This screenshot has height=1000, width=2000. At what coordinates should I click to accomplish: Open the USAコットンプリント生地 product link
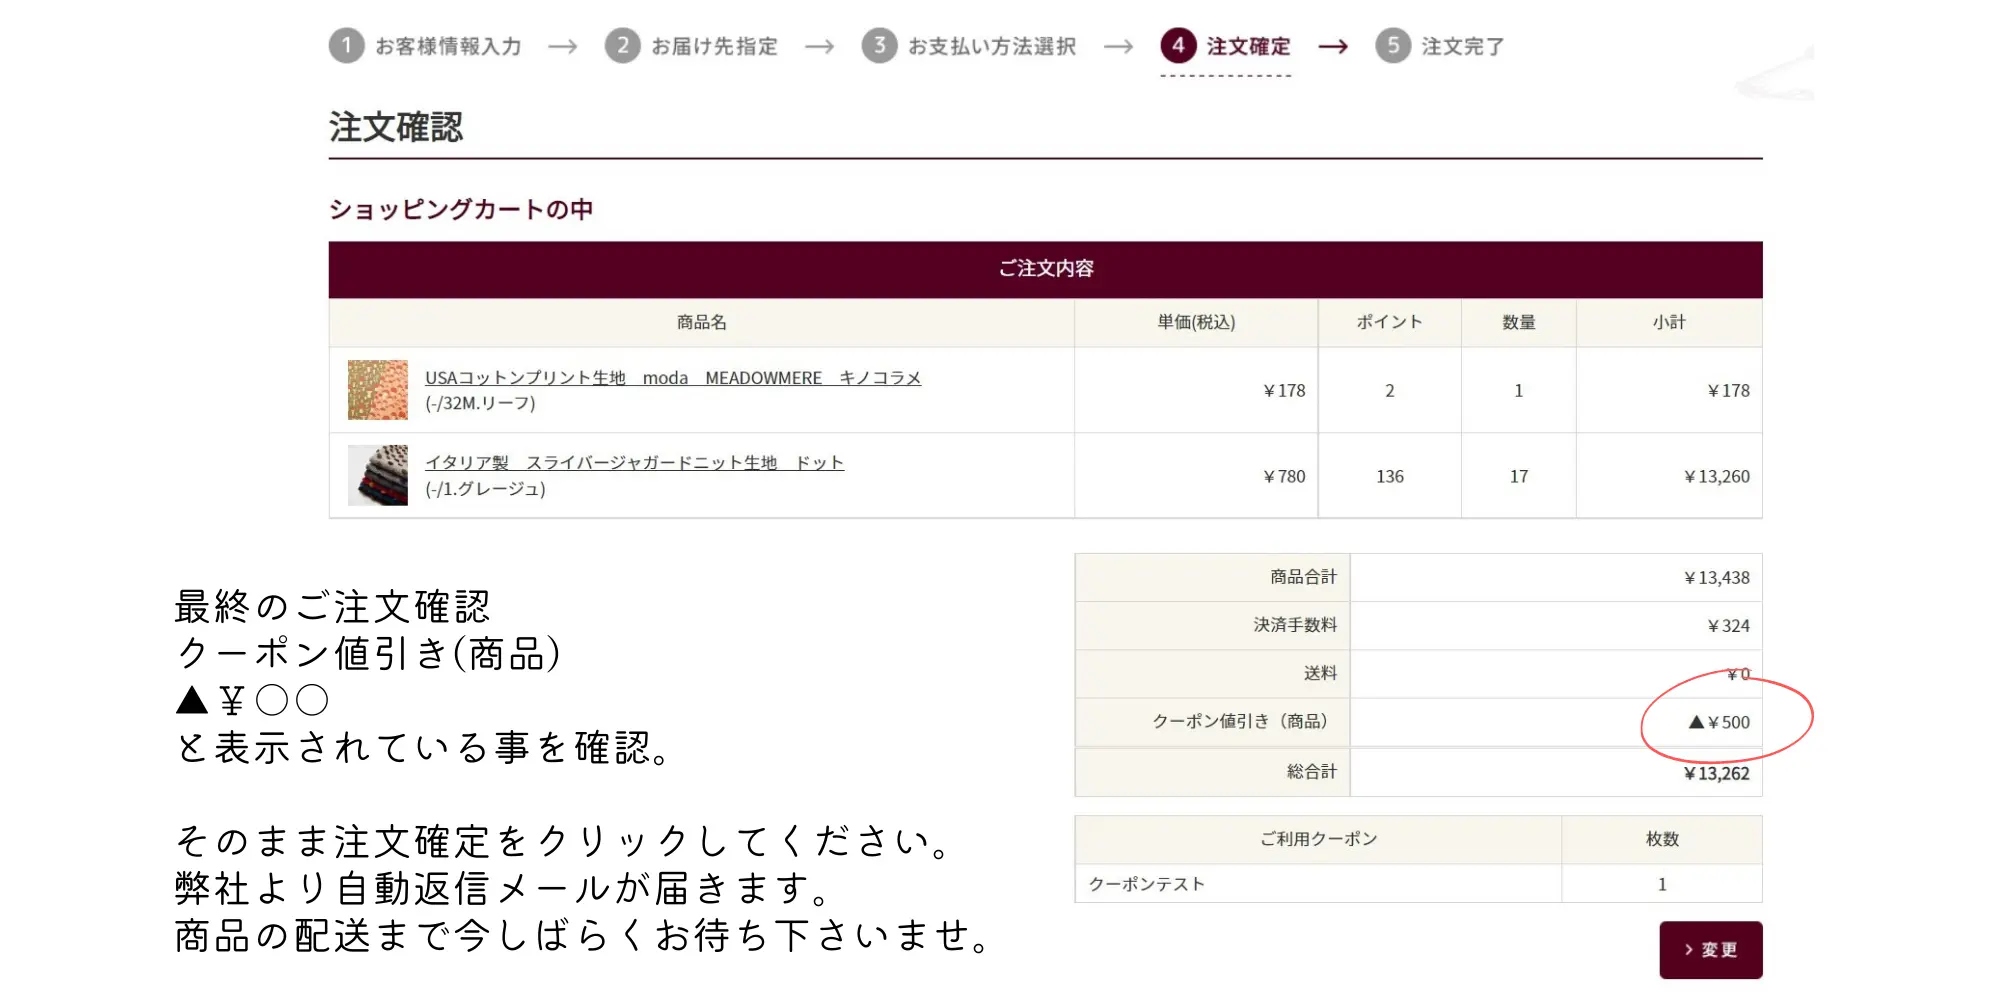tap(672, 378)
